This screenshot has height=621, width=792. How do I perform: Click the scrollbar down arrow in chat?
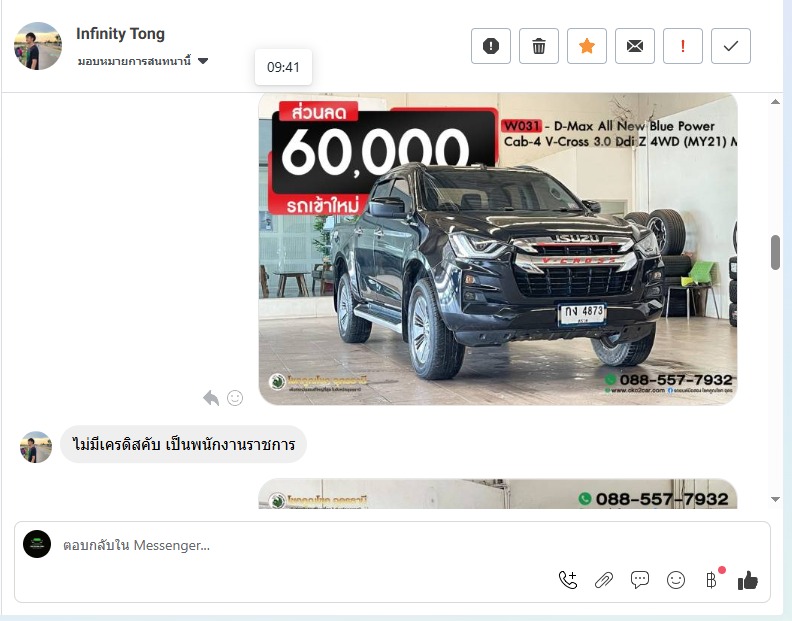775,499
